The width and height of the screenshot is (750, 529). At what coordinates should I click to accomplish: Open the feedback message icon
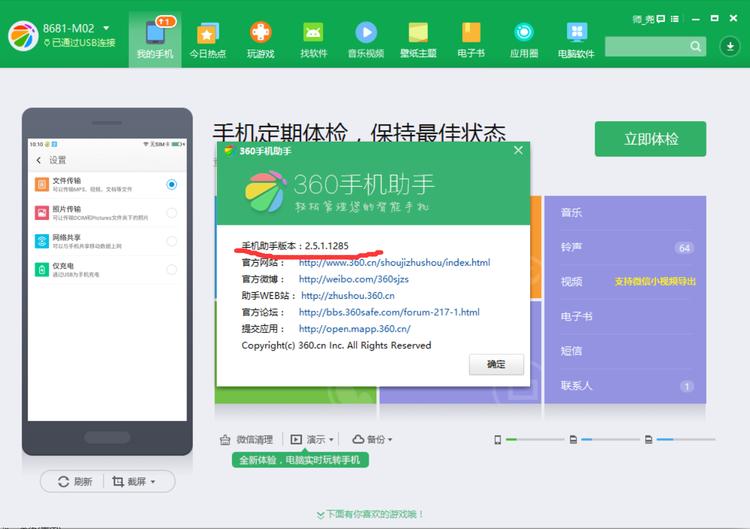pyautogui.click(x=661, y=19)
